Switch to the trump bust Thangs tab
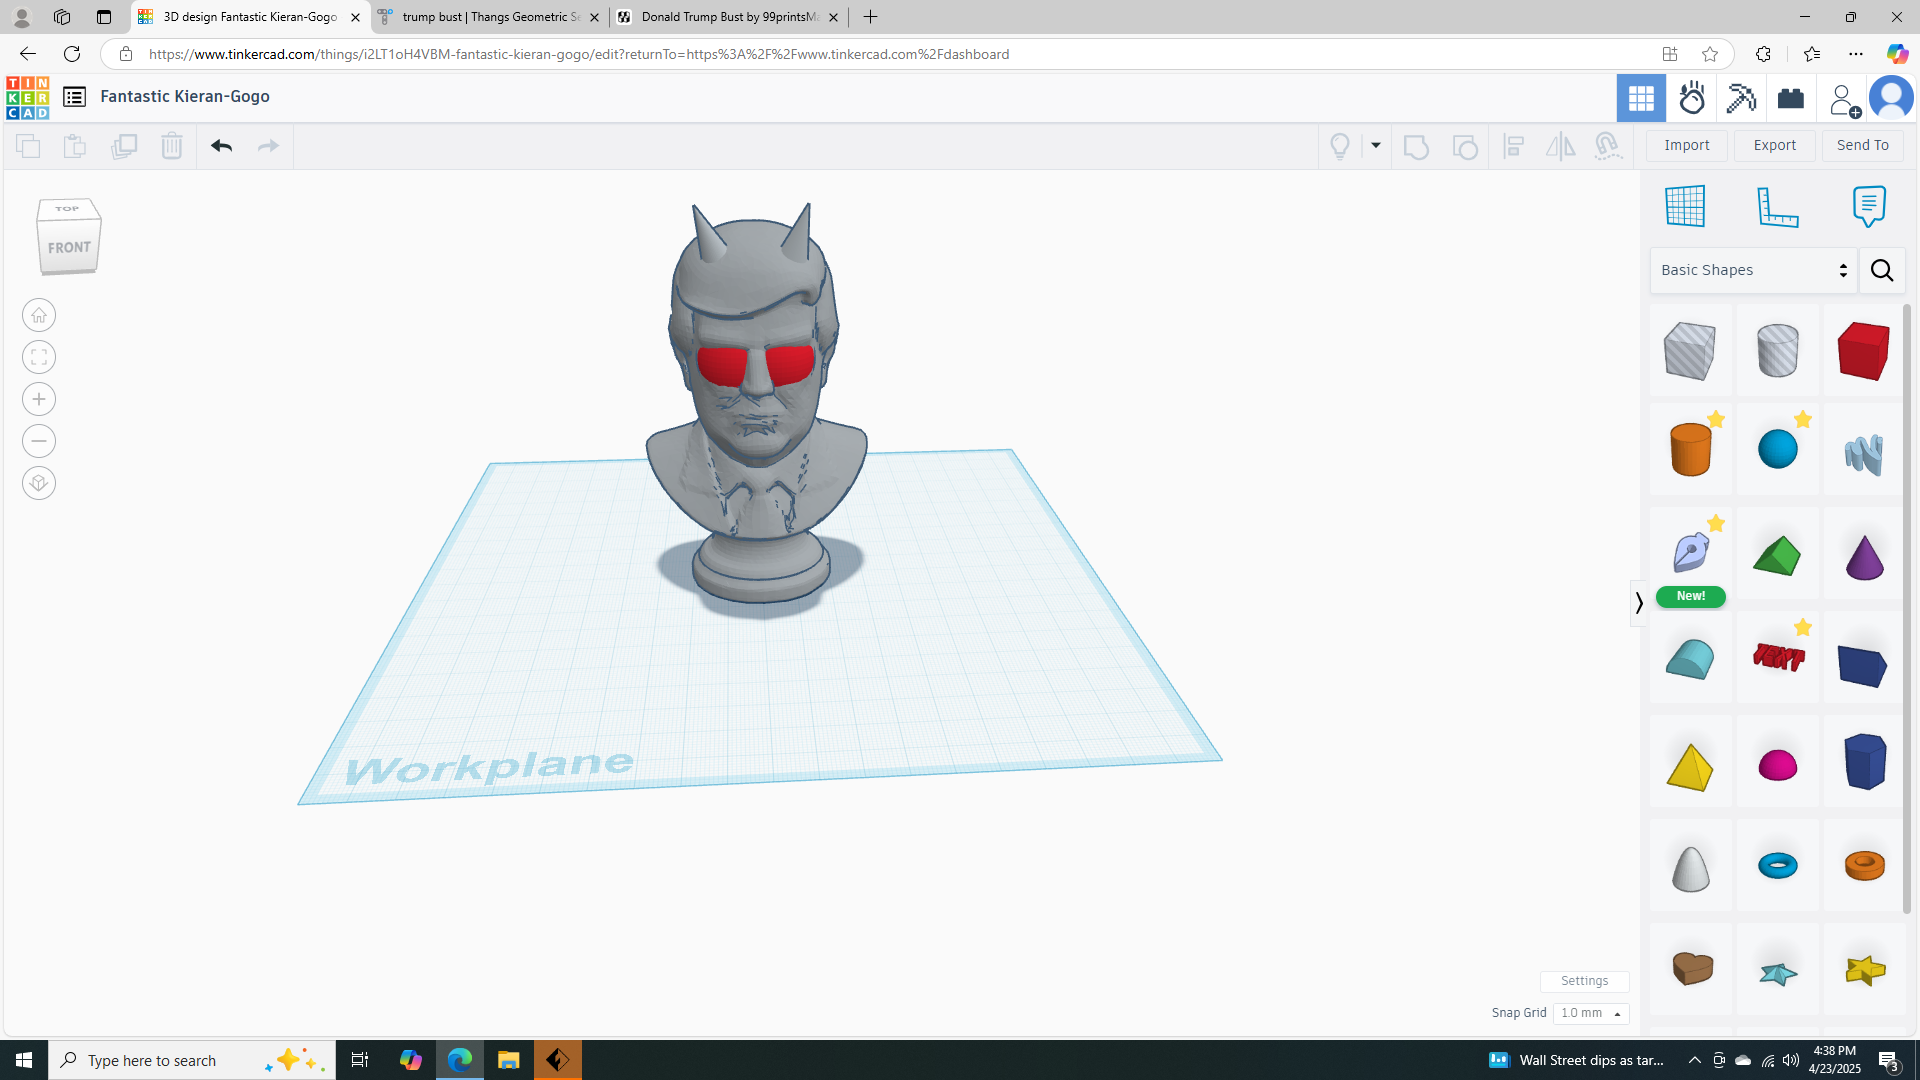Screen dimensions: 1920x1080 pos(488,17)
